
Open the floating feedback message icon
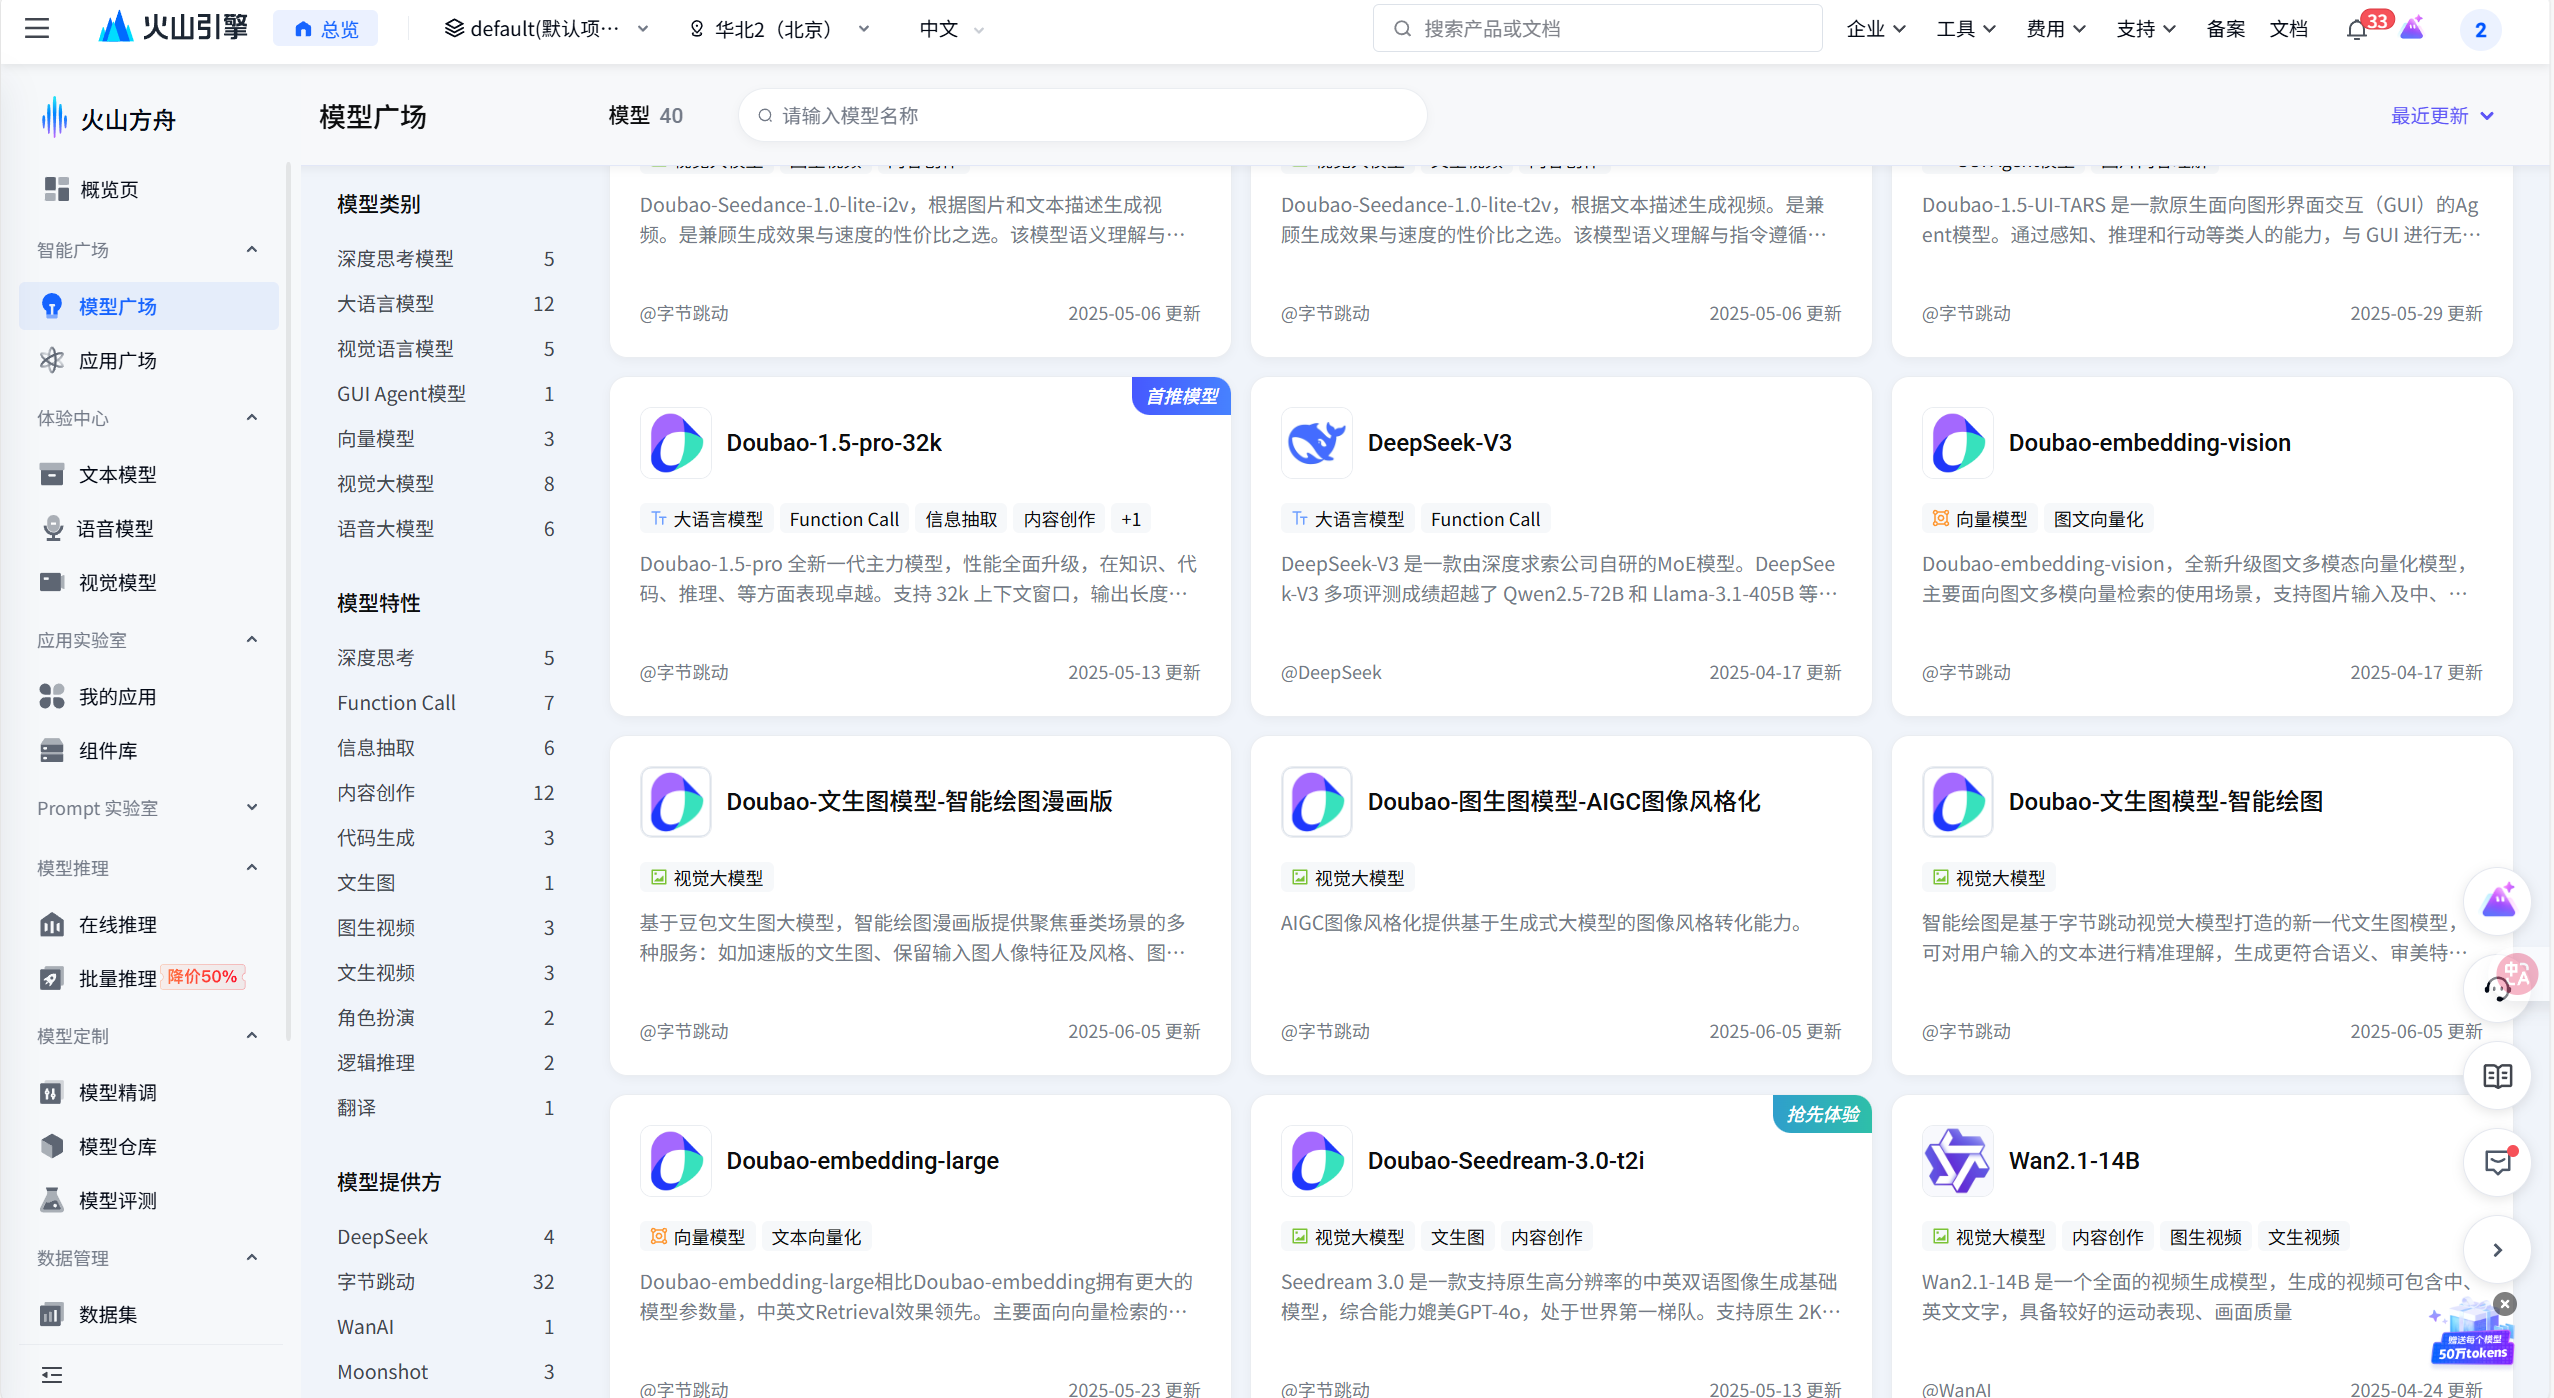(2497, 1162)
